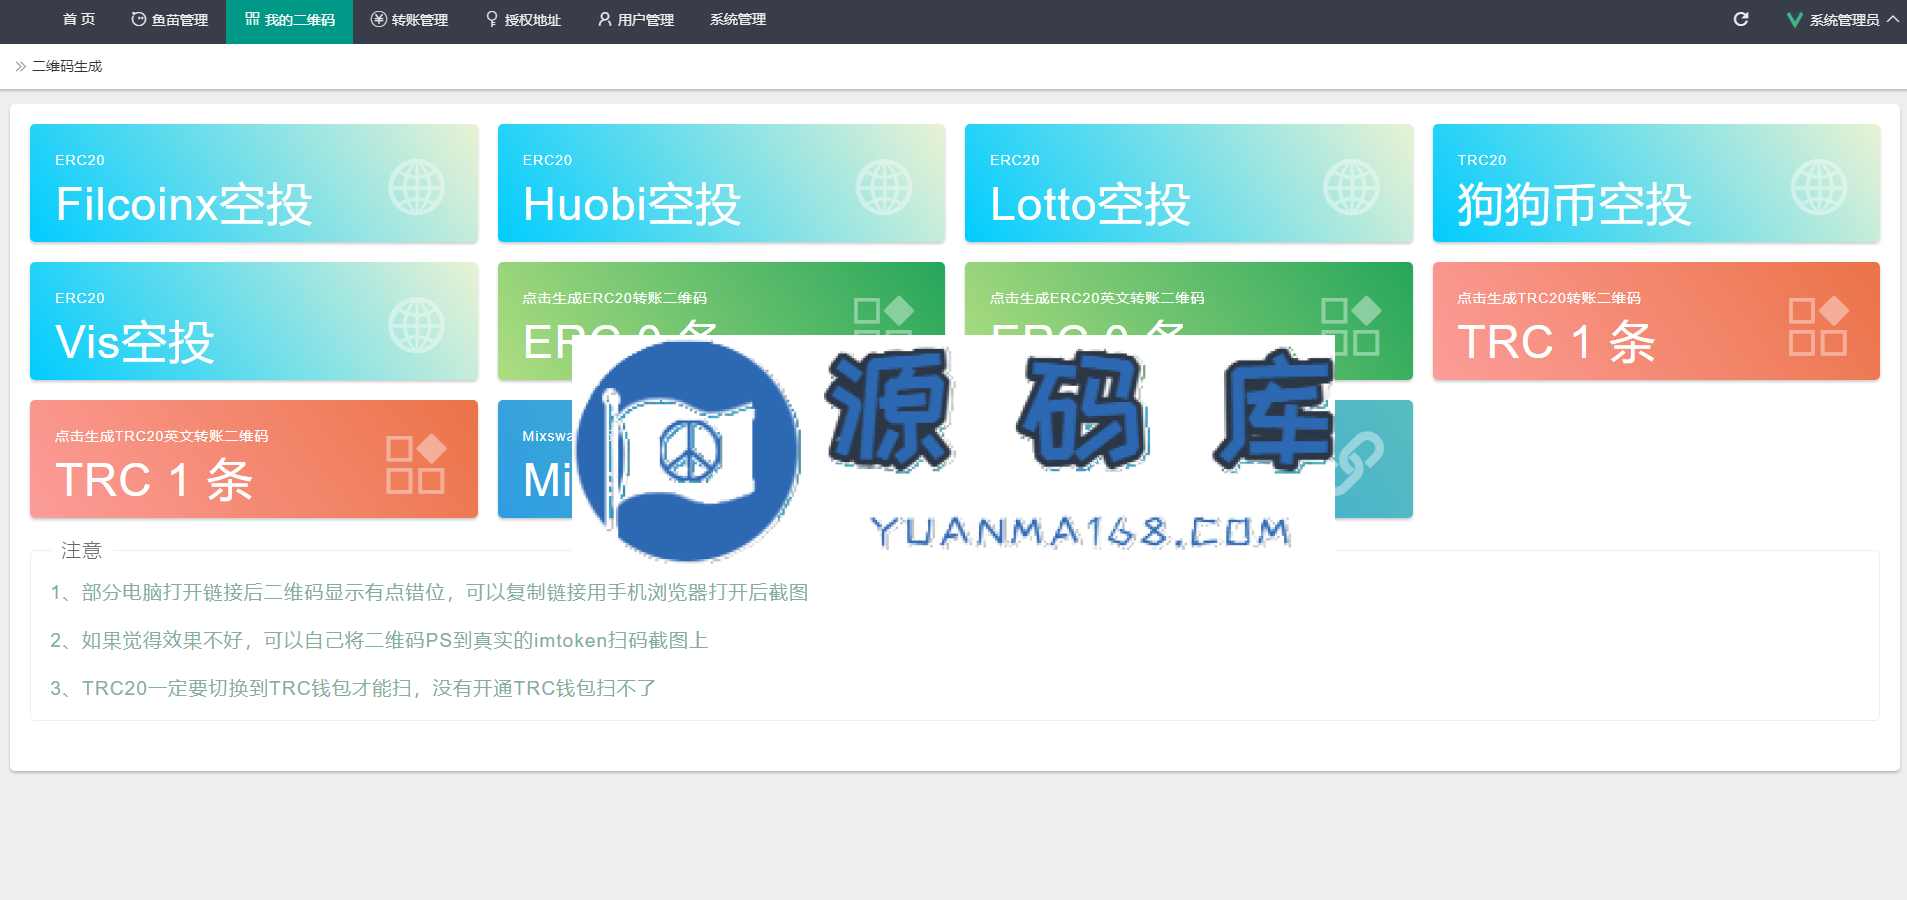Open the Huobi空投 card
1907x900 pixels.
(721, 183)
